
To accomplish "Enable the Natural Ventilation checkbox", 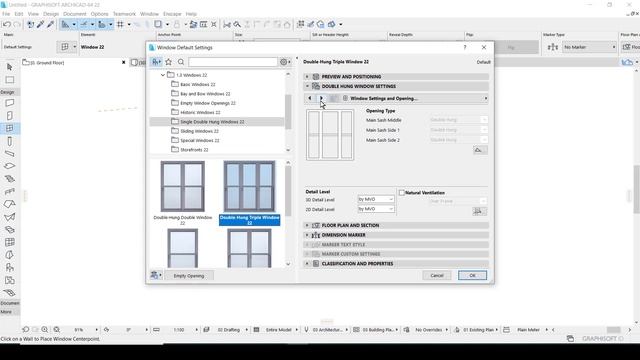I will [x=402, y=193].
